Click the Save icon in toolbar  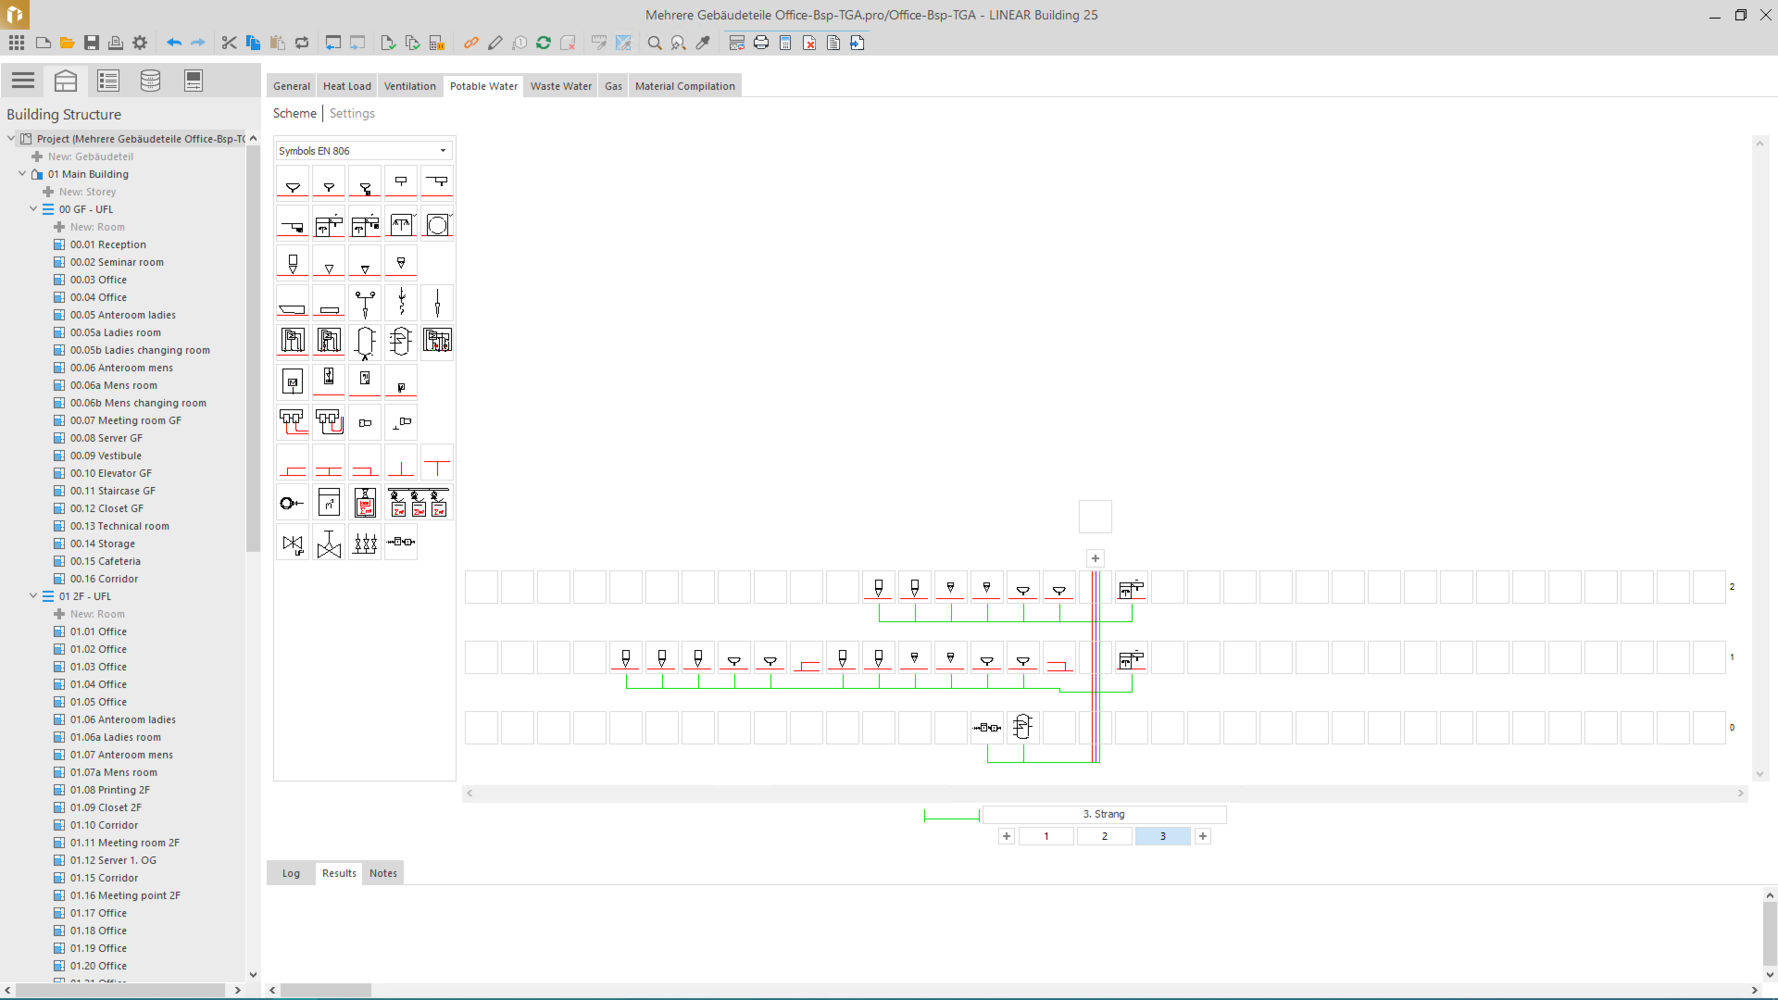(91, 43)
